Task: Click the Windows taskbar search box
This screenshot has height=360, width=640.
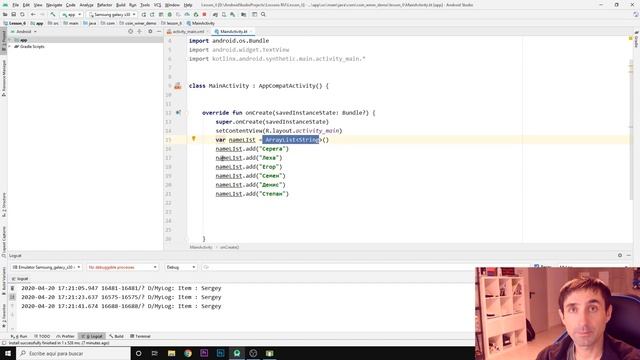Action: click(x=73, y=353)
